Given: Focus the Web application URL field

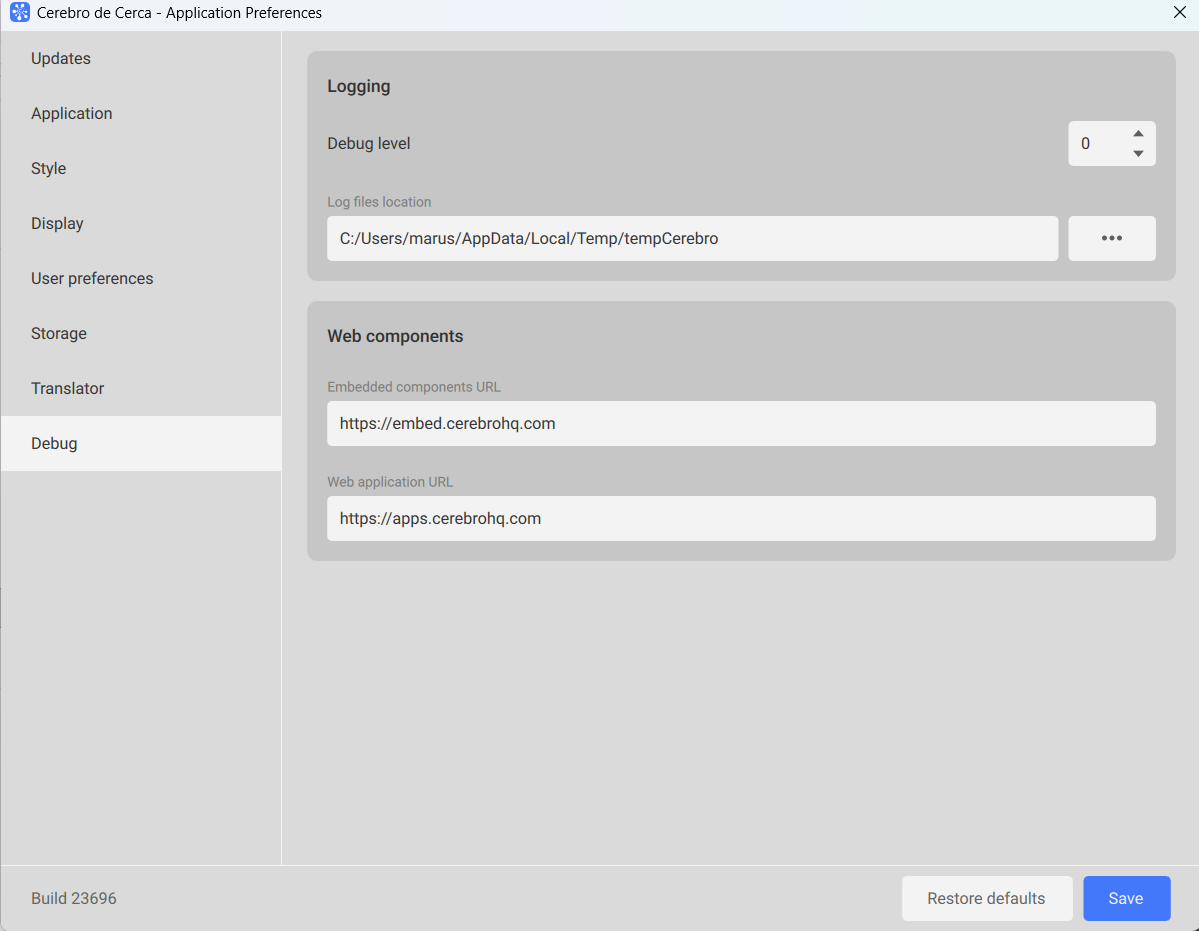Looking at the screenshot, I should pos(740,519).
